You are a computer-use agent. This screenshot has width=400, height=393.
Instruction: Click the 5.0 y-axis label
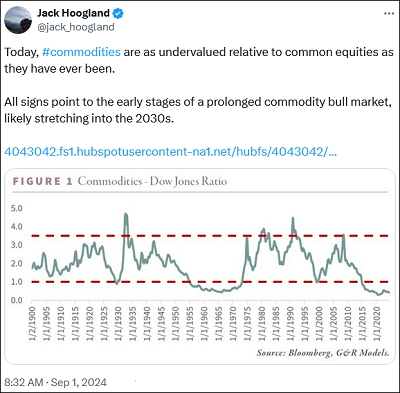pyautogui.click(x=17, y=208)
